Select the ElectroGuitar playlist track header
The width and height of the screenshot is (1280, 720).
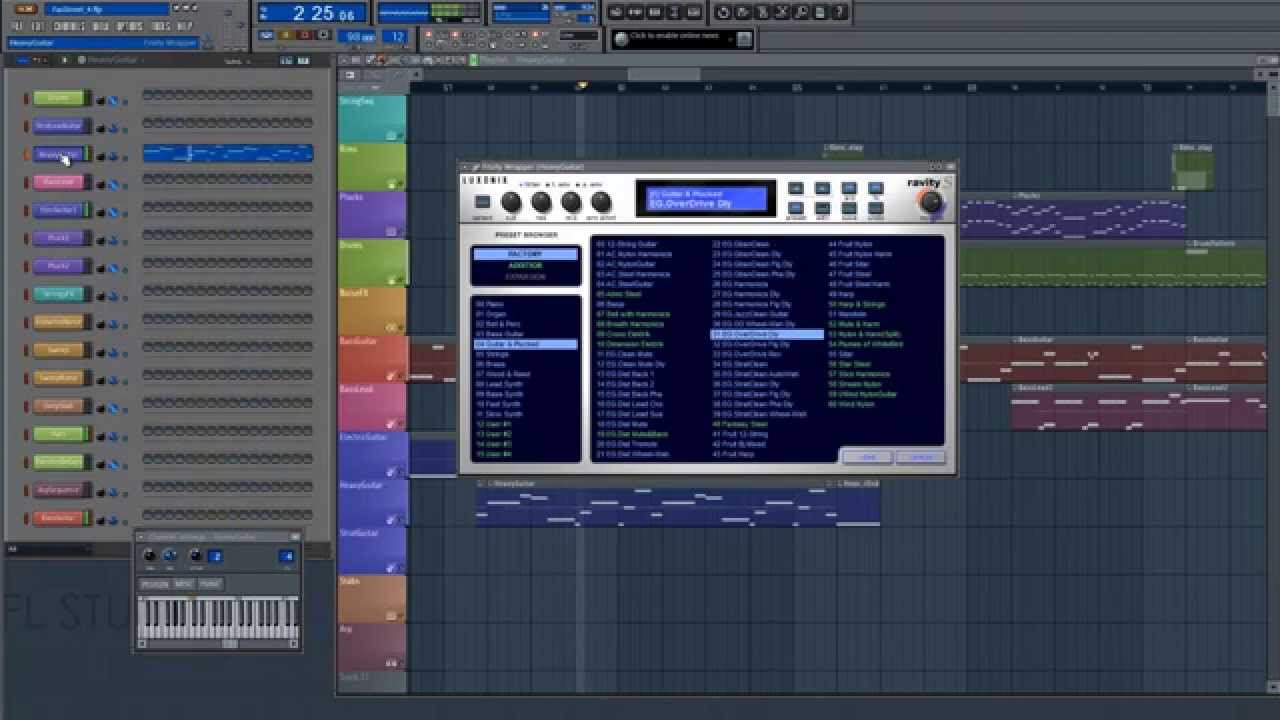(372, 454)
